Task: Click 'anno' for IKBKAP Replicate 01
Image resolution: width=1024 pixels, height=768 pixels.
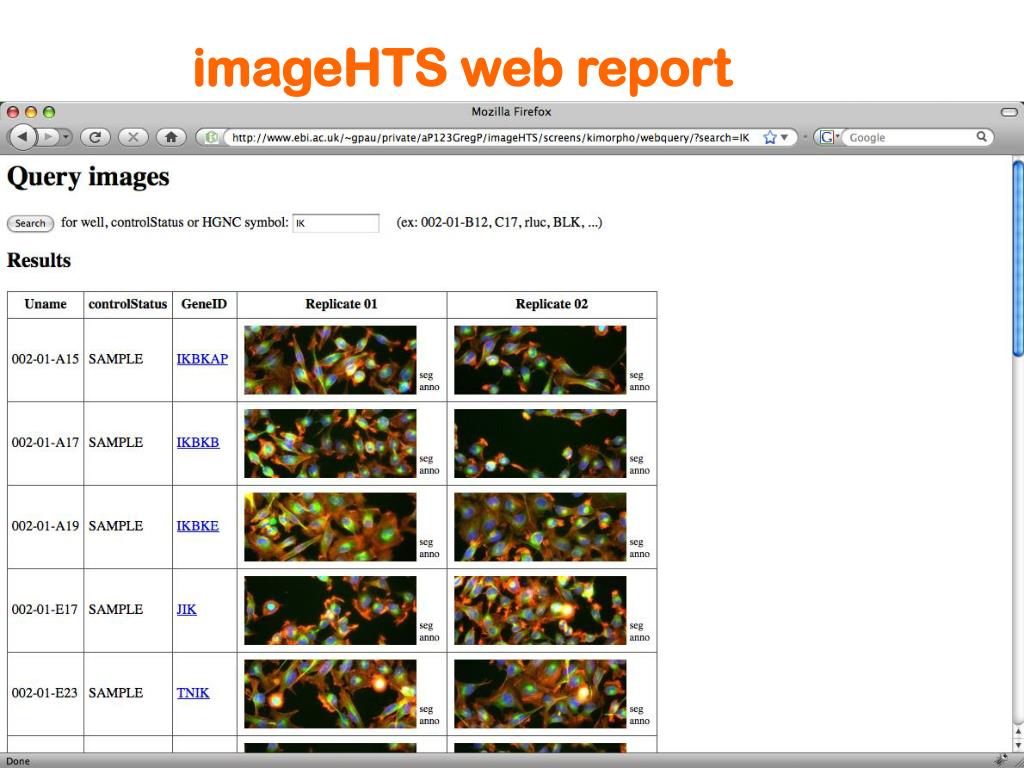Action: click(x=429, y=387)
